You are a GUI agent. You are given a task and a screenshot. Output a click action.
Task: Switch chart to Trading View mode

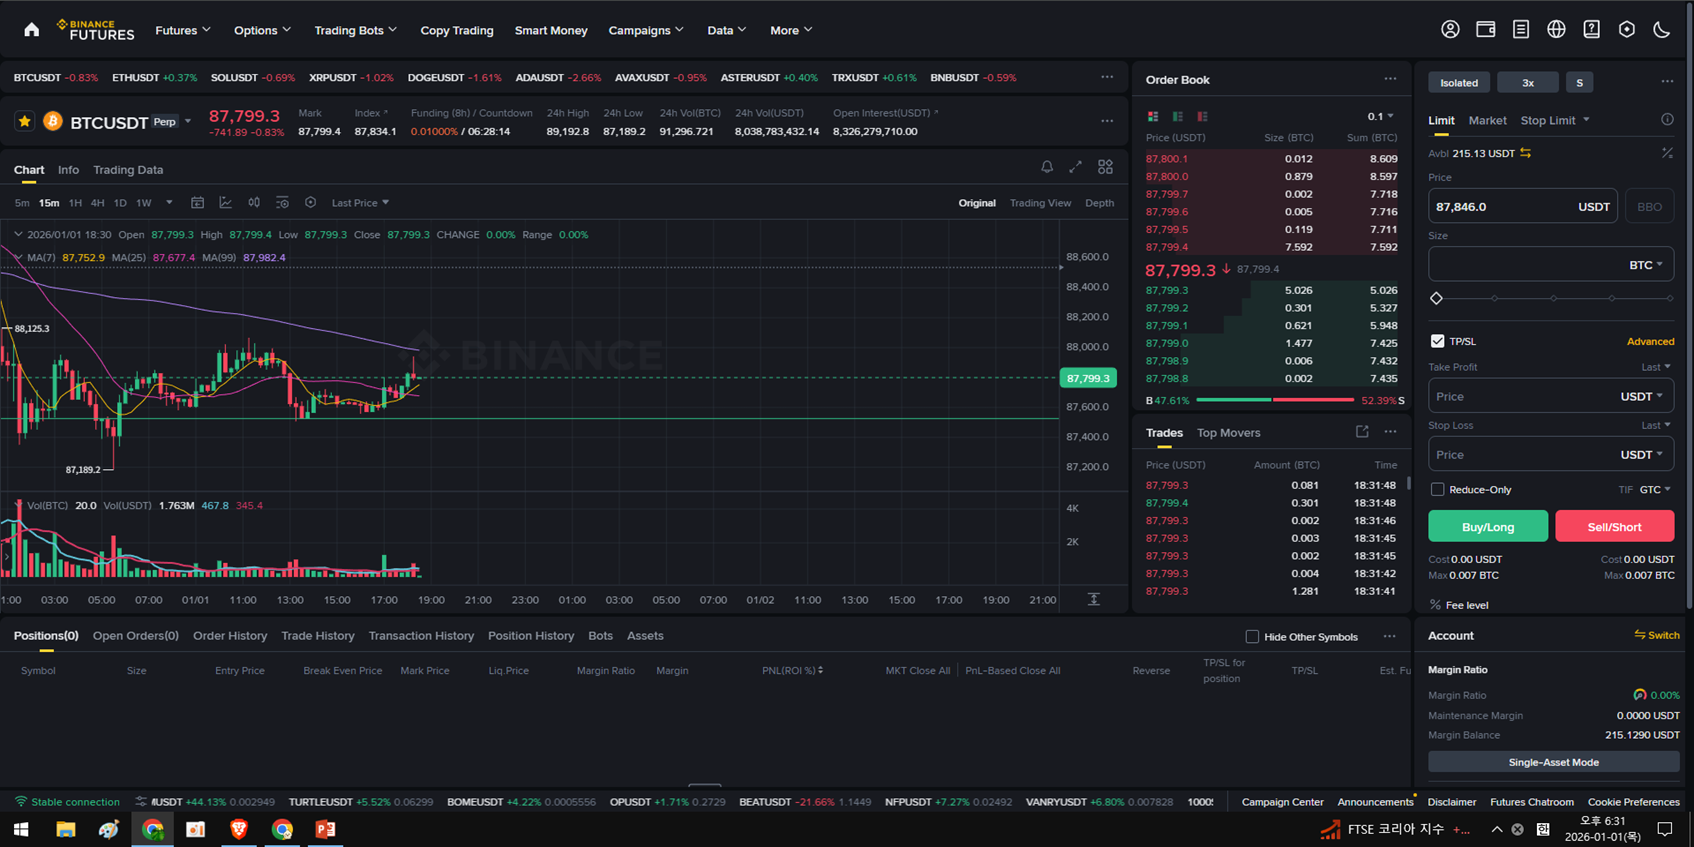pos(1040,203)
